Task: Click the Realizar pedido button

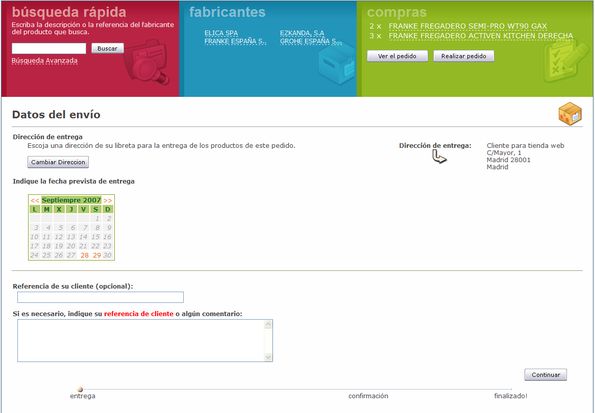Action: 464,56
